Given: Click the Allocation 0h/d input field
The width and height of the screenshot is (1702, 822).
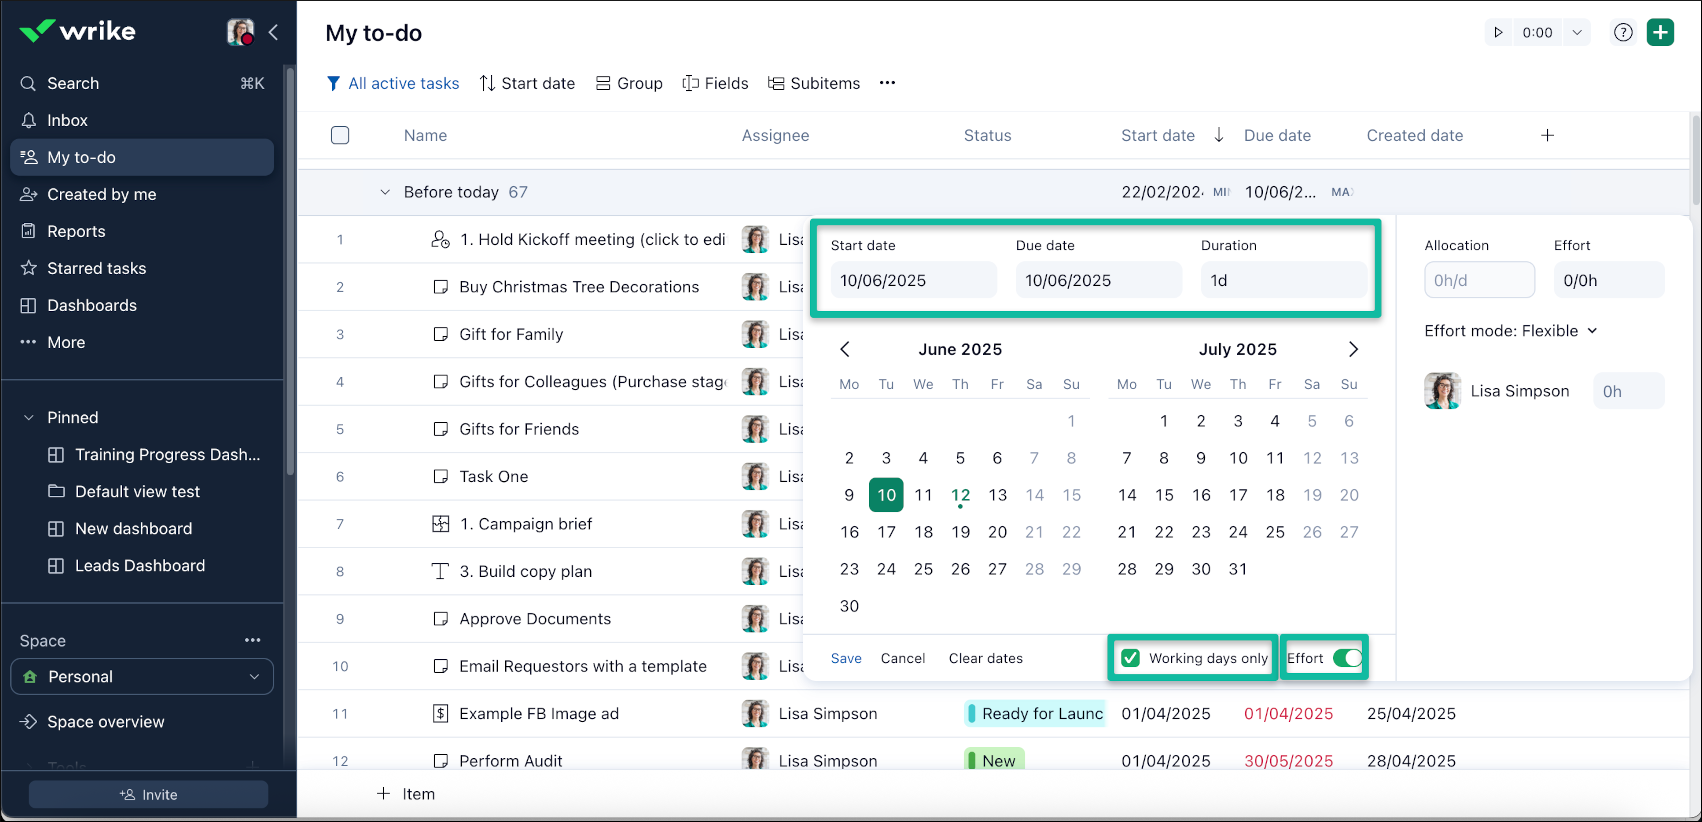Looking at the screenshot, I should [1479, 280].
